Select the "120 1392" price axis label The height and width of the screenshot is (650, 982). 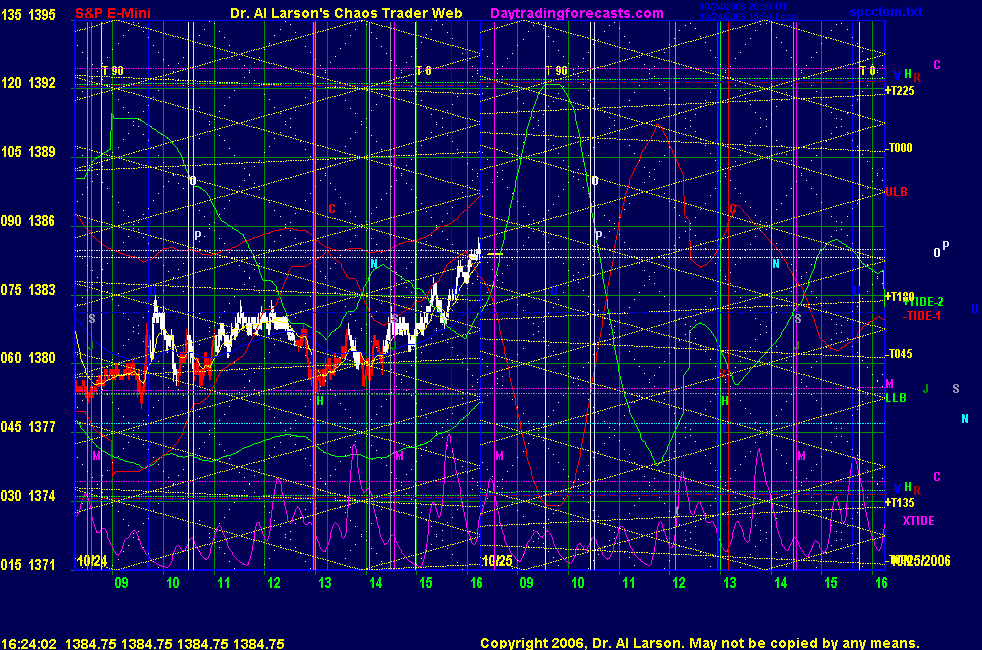coord(28,83)
